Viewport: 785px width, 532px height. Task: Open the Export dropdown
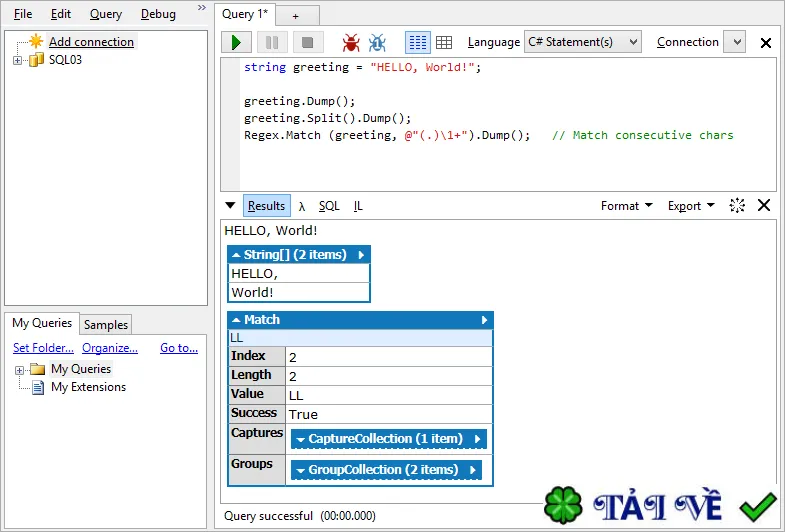(x=691, y=206)
